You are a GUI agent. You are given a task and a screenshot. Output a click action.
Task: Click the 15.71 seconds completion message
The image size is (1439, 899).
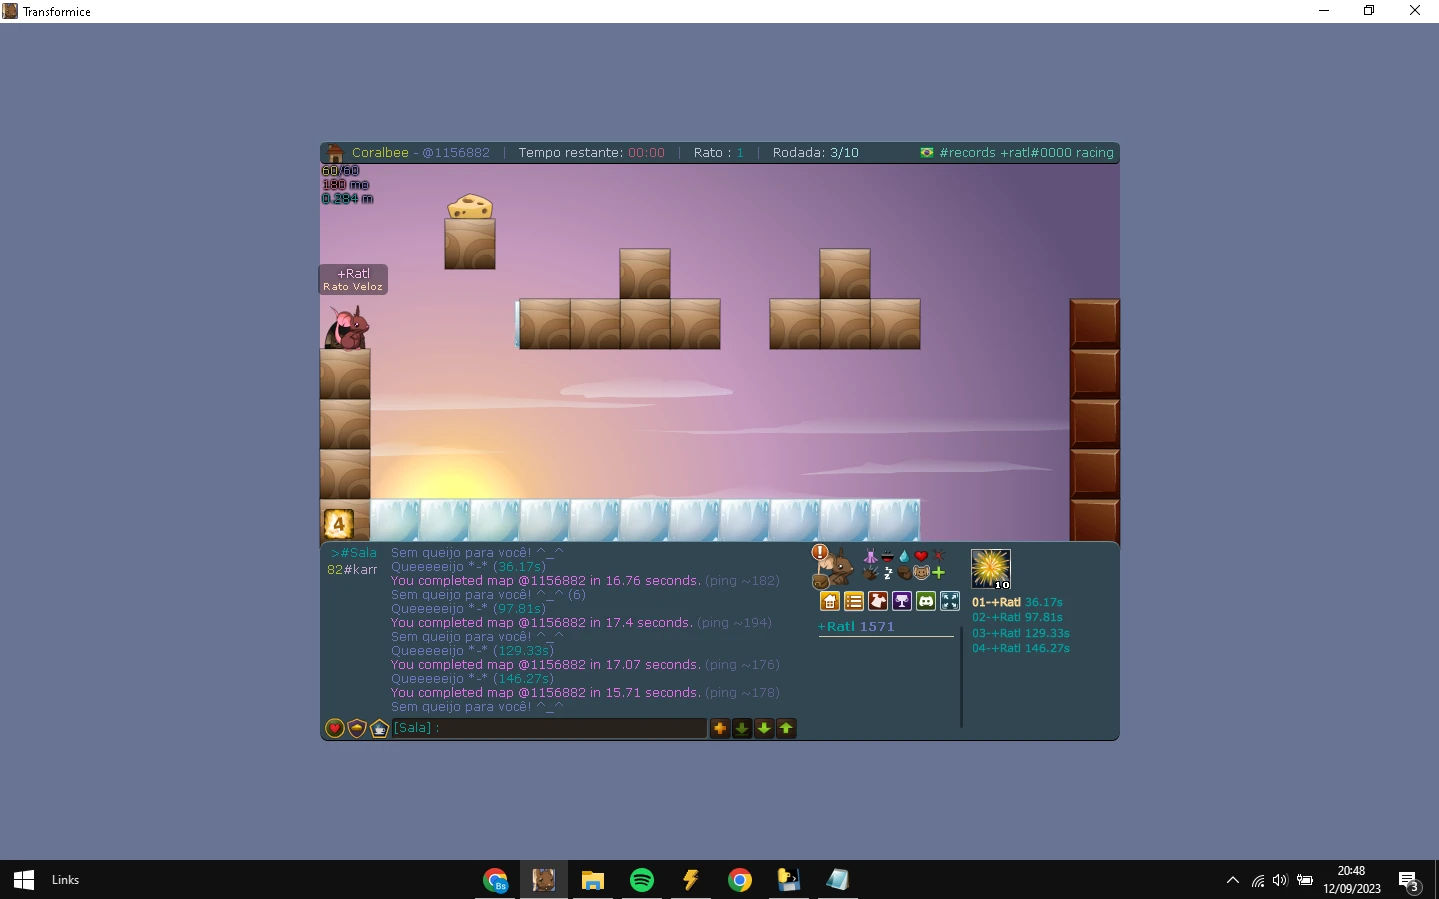585,693
